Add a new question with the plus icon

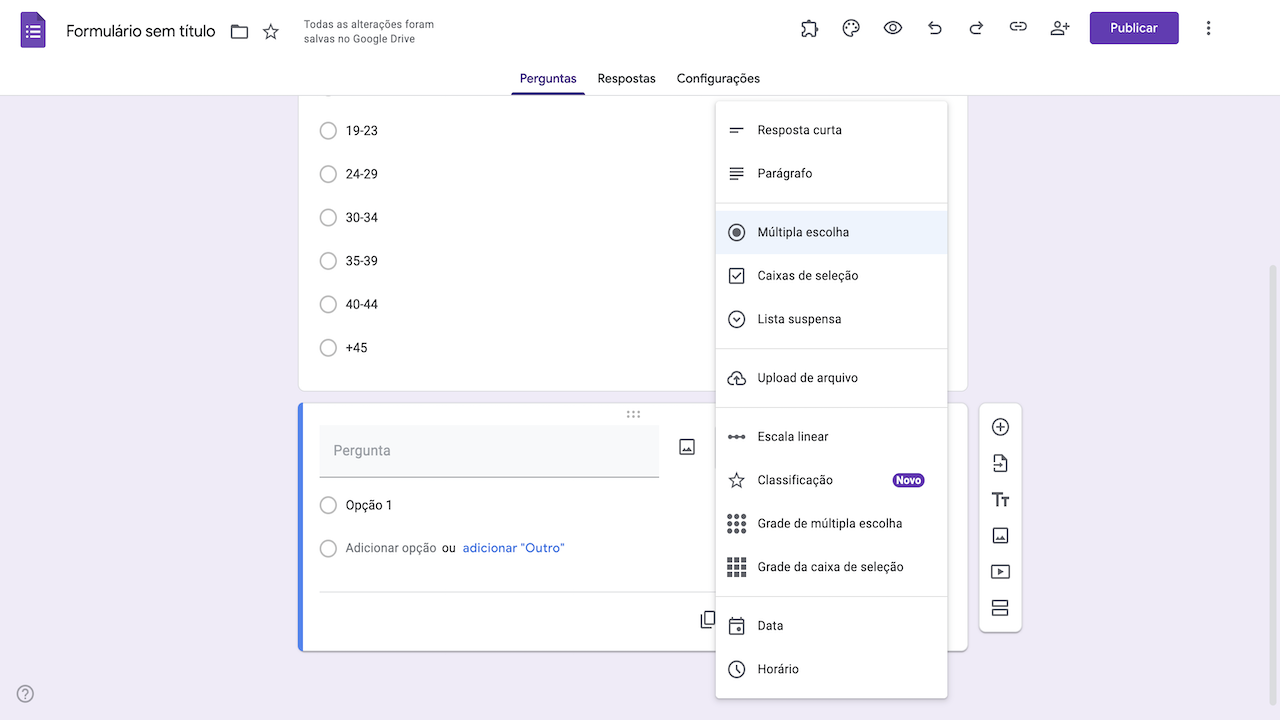(1000, 426)
